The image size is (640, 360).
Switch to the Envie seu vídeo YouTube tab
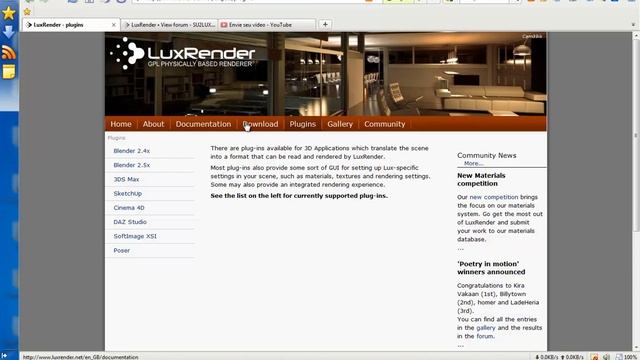click(x=267, y=25)
